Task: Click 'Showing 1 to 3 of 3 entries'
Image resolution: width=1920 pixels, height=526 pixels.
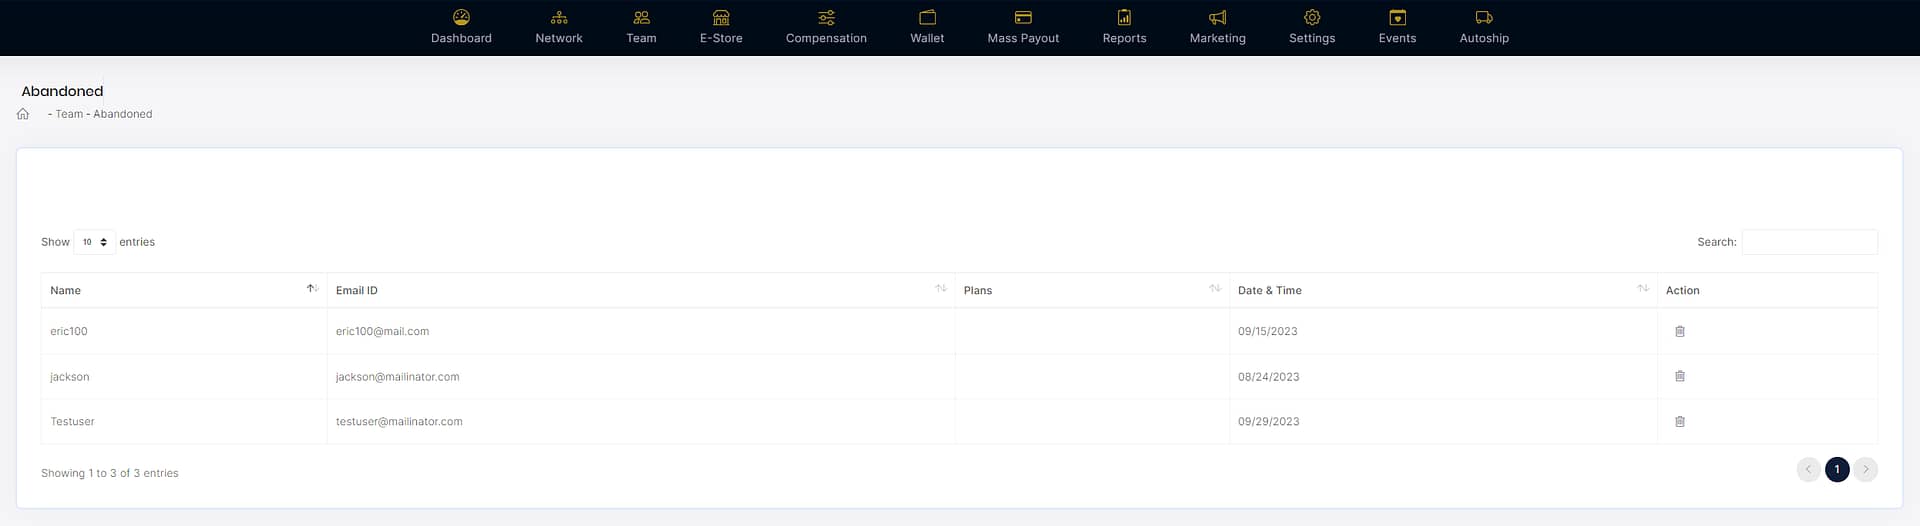Action: coord(110,473)
